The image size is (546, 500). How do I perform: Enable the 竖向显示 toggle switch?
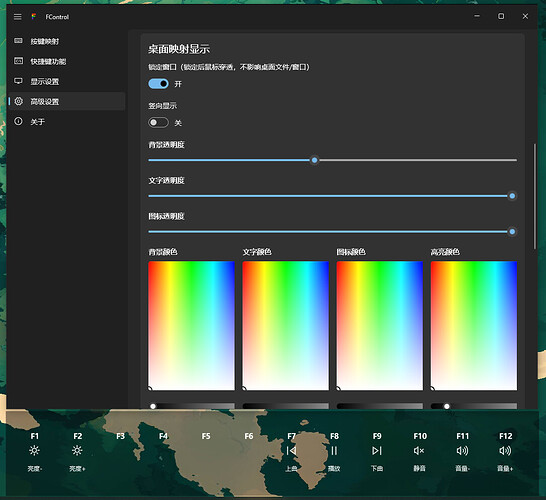click(x=158, y=123)
